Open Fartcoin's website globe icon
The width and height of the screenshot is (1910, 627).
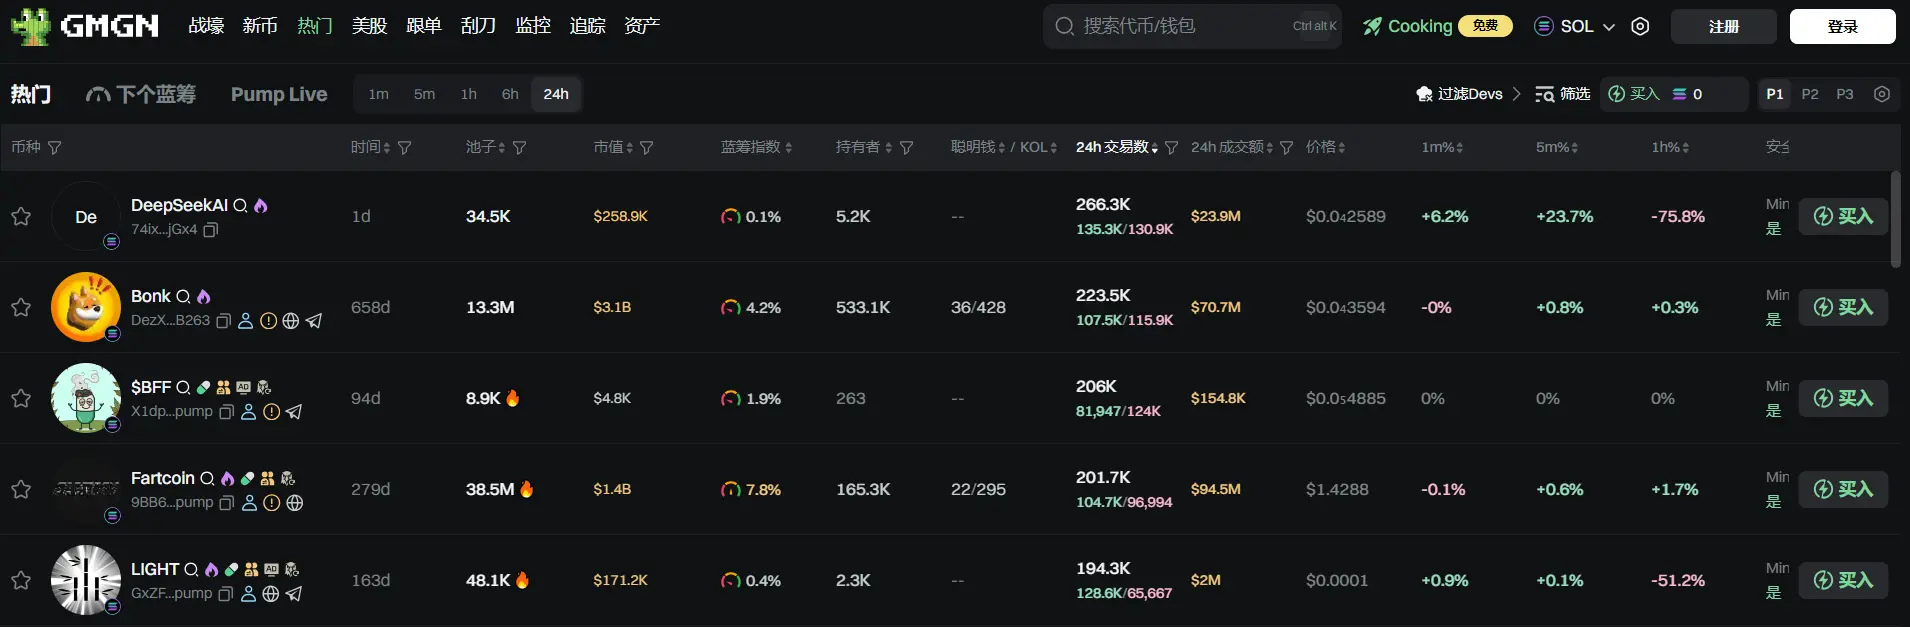pyautogui.click(x=295, y=503)
